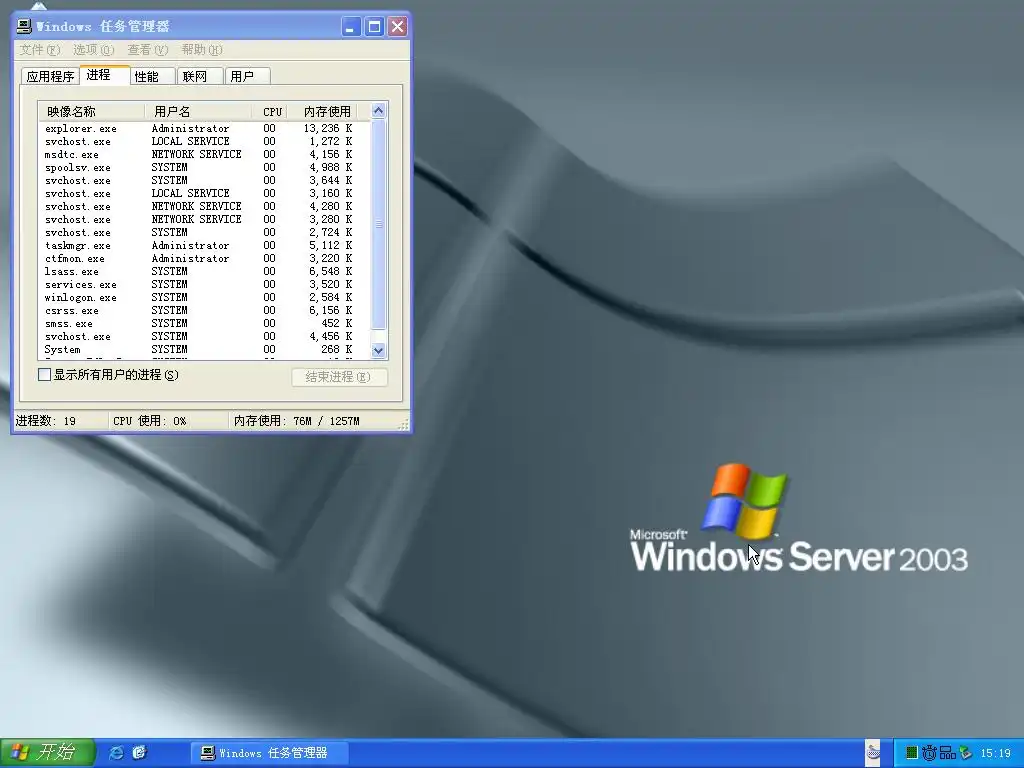Switch to the 性能 tab

pos(152,76)
